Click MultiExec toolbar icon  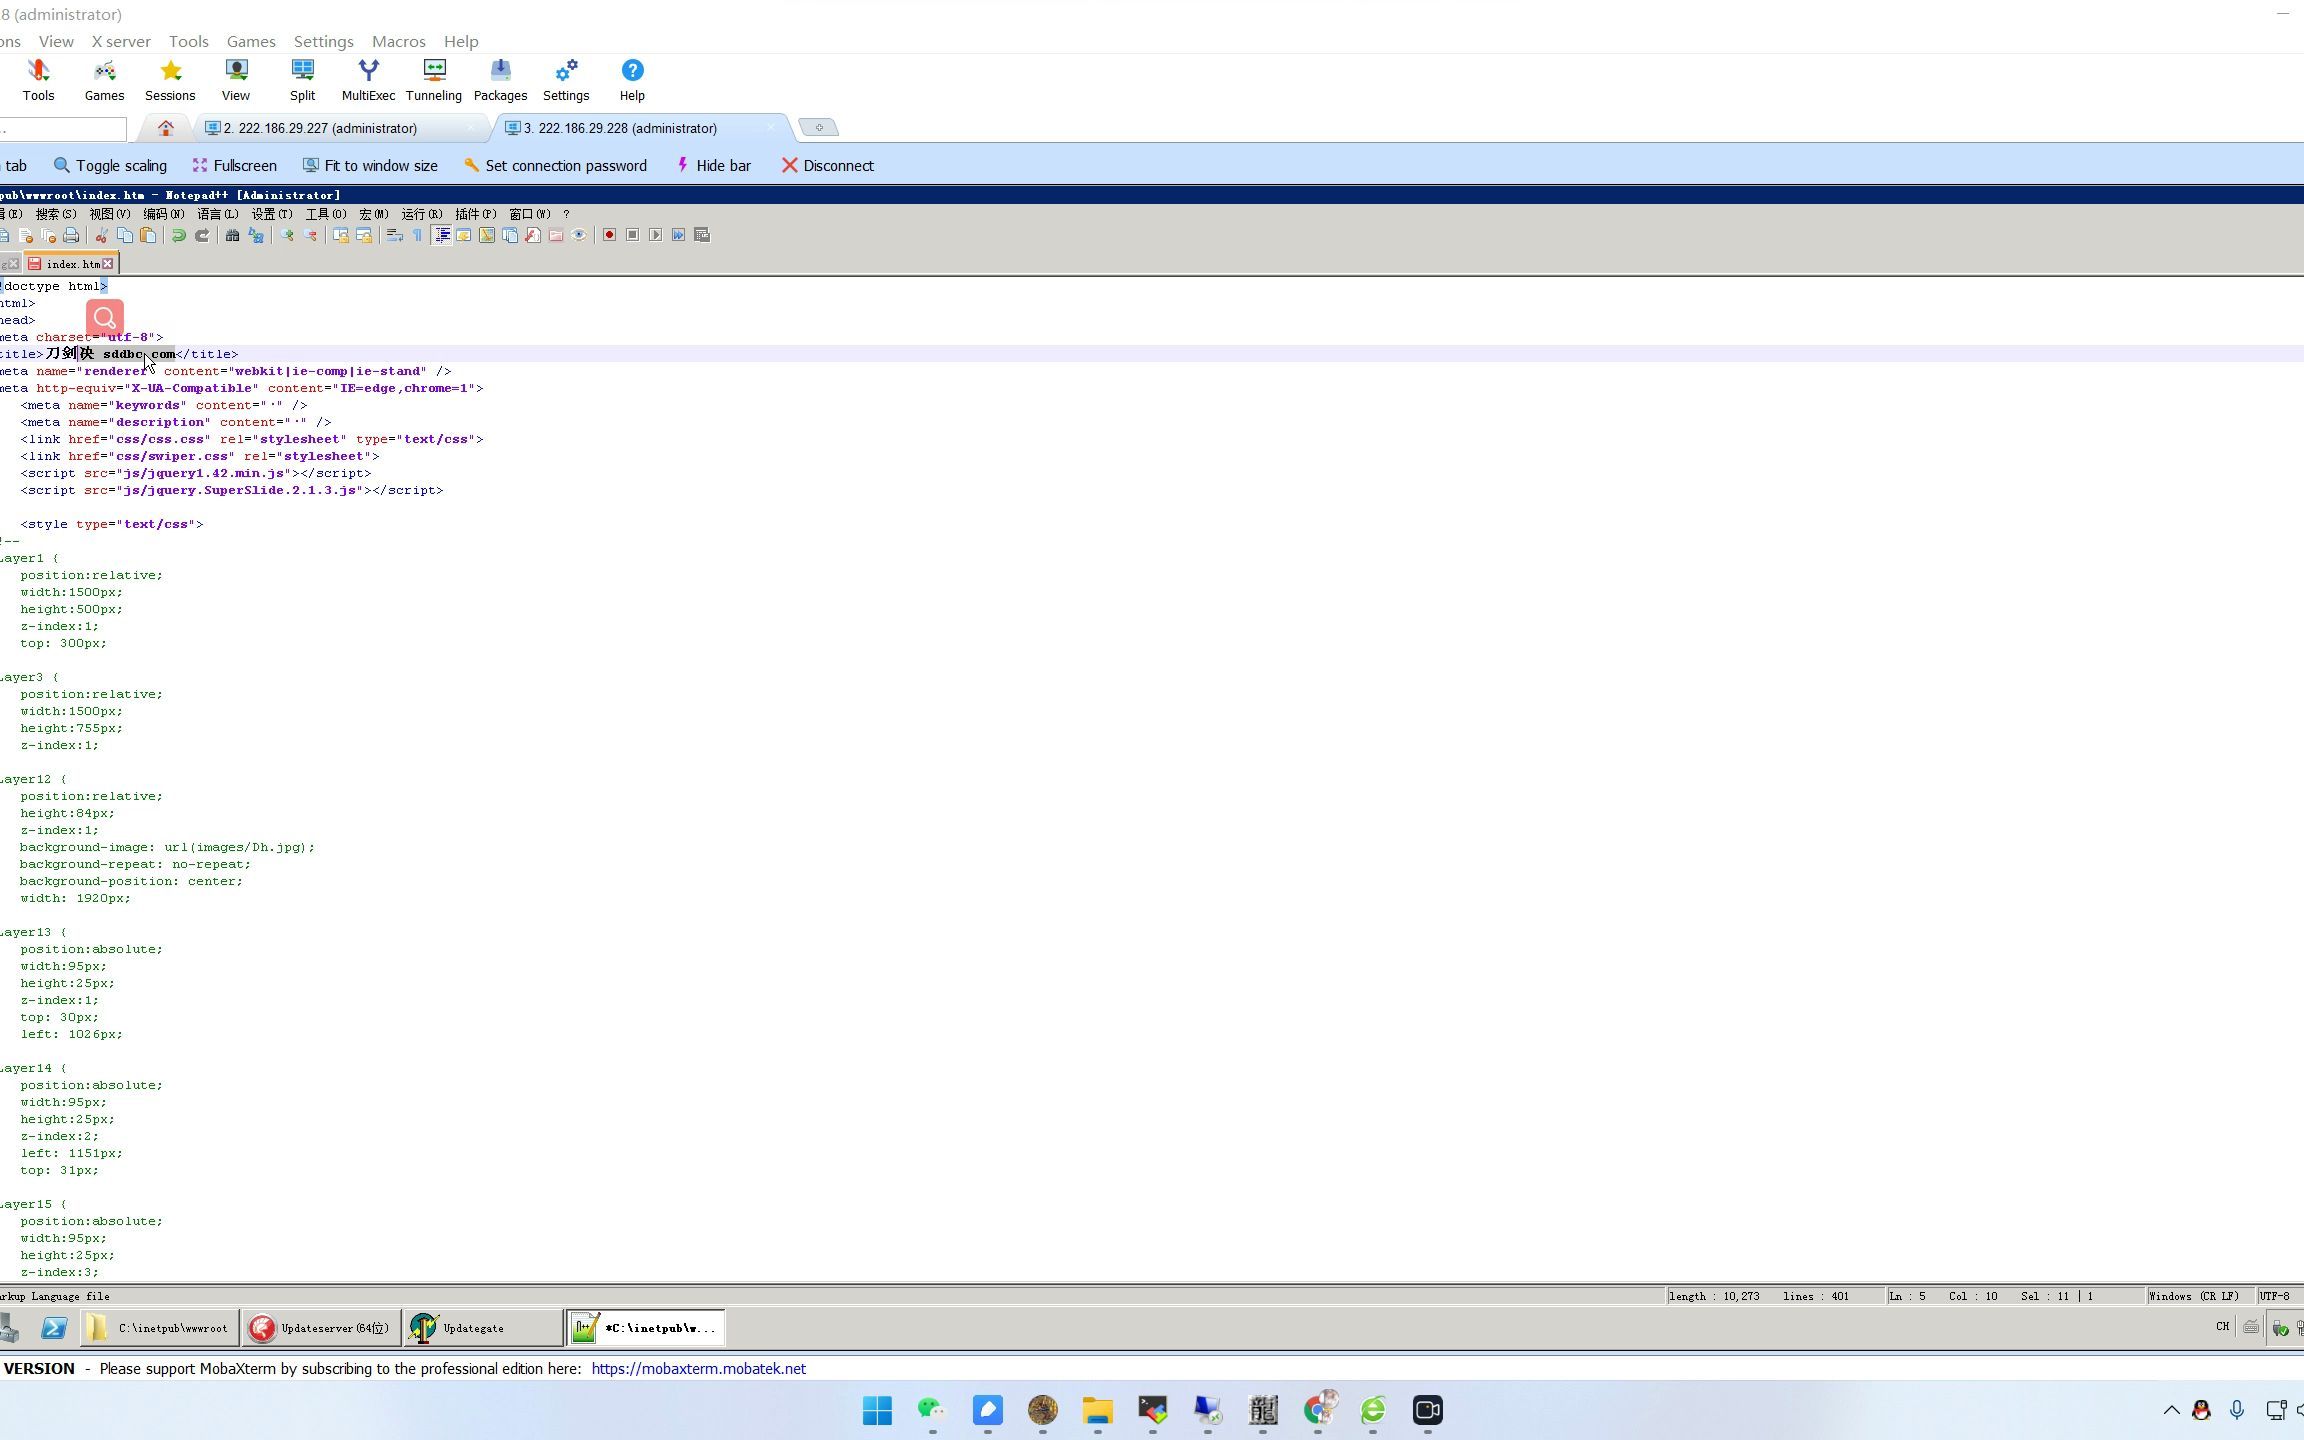(368, 80)
